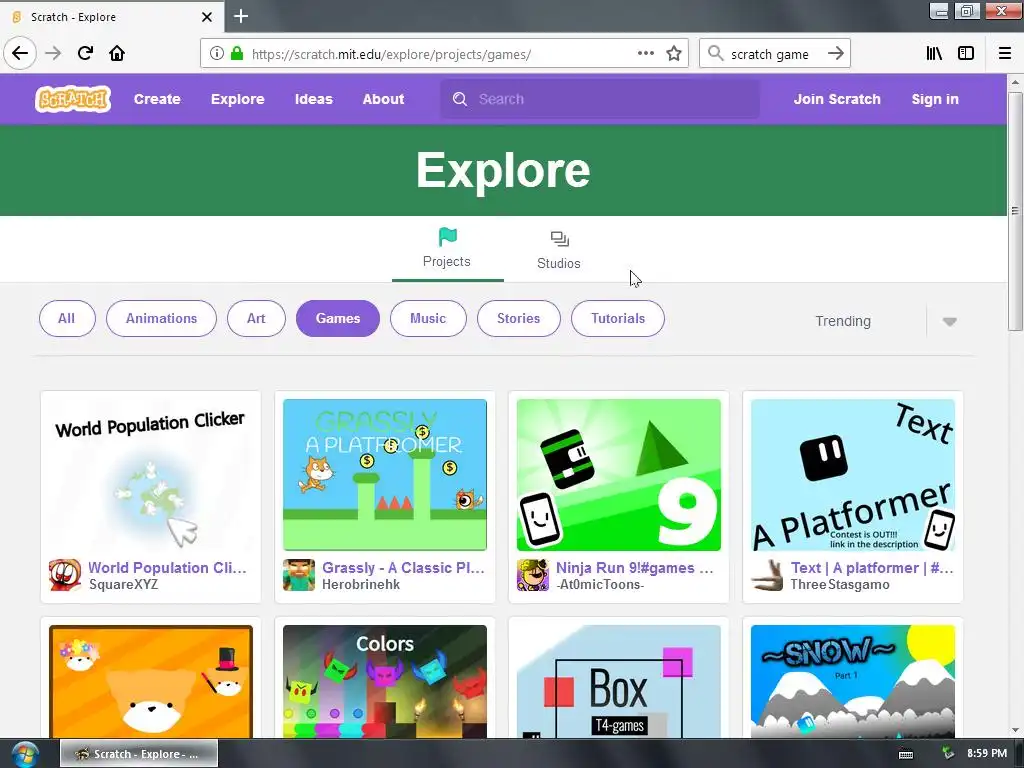
Task: Go back with browser back arrow
Action: coord(20,53)
